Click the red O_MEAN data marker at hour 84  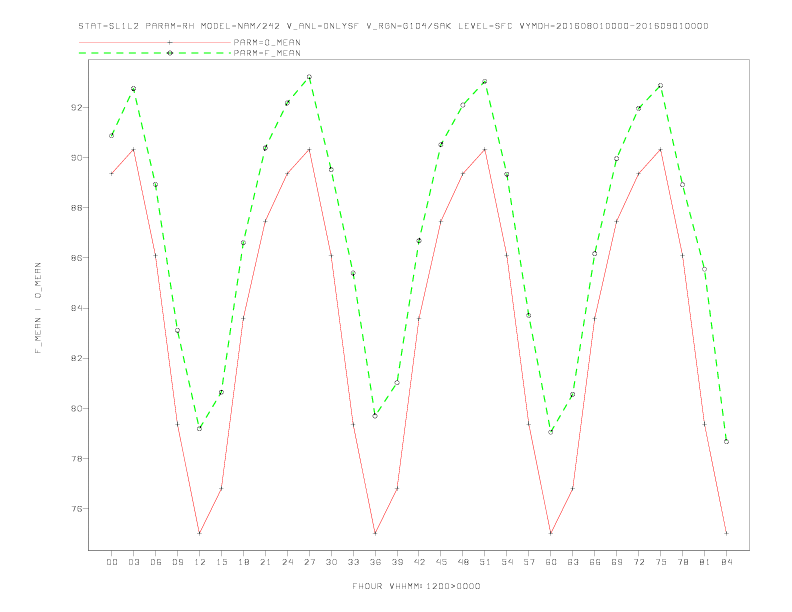[726, 533]
